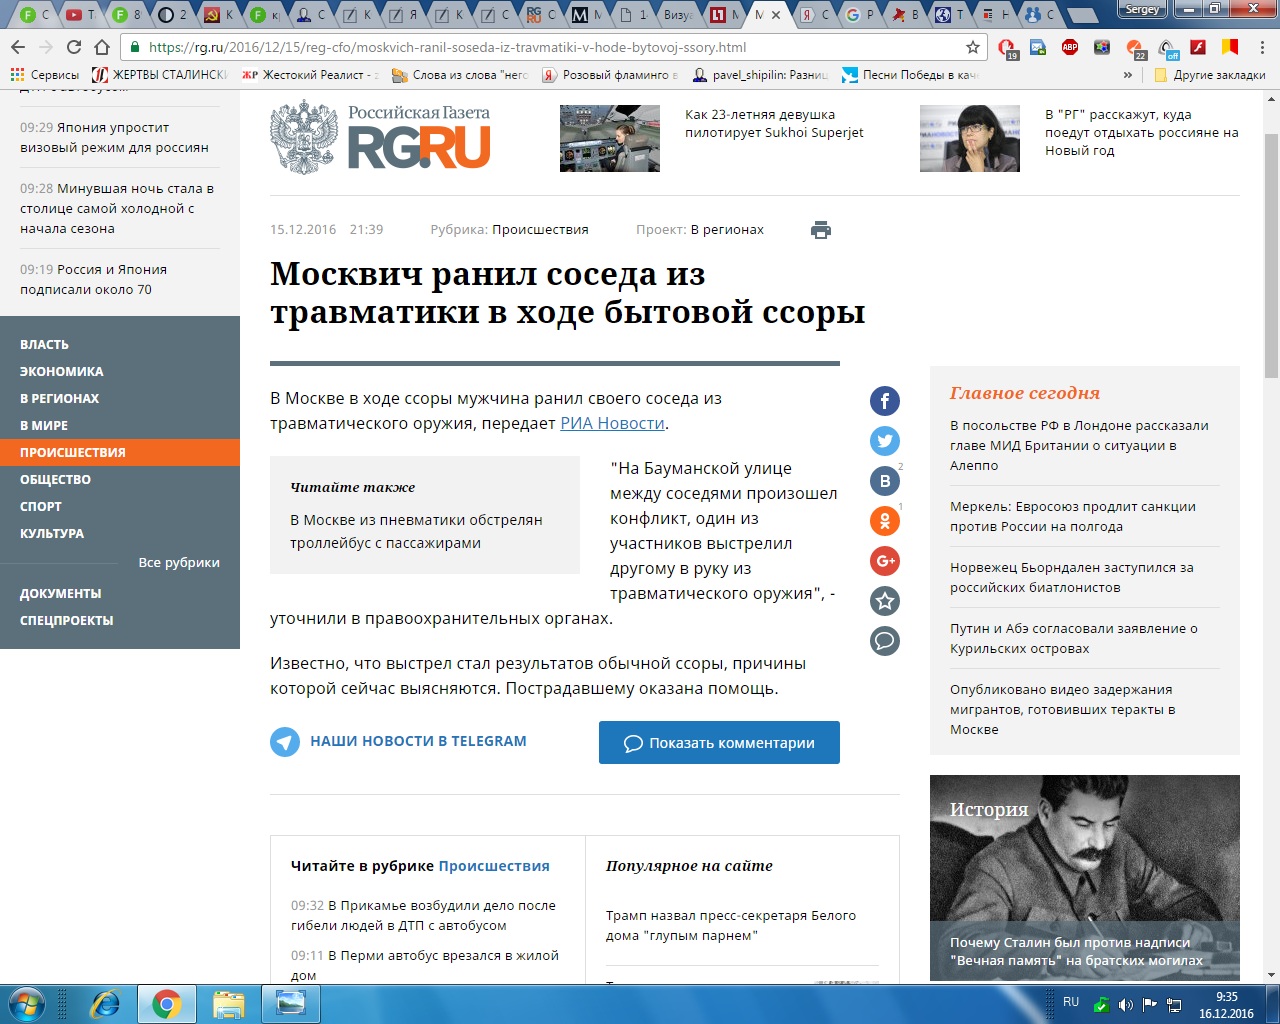Image resolution: width=1280 pixels, height=1024 pixels.
Task: Share article on Twitter
Action: [x=885, y=441]
